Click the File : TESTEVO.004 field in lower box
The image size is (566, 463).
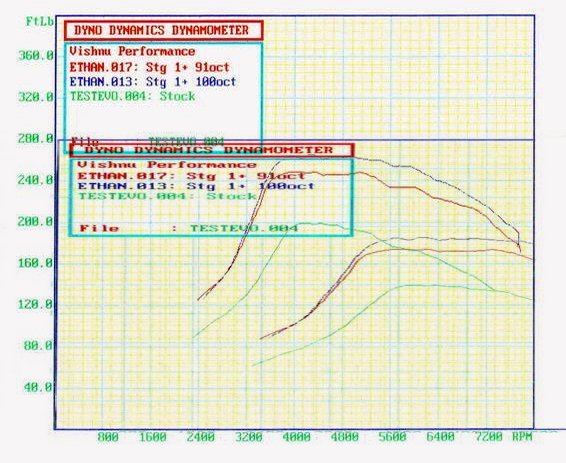[189, 228]
